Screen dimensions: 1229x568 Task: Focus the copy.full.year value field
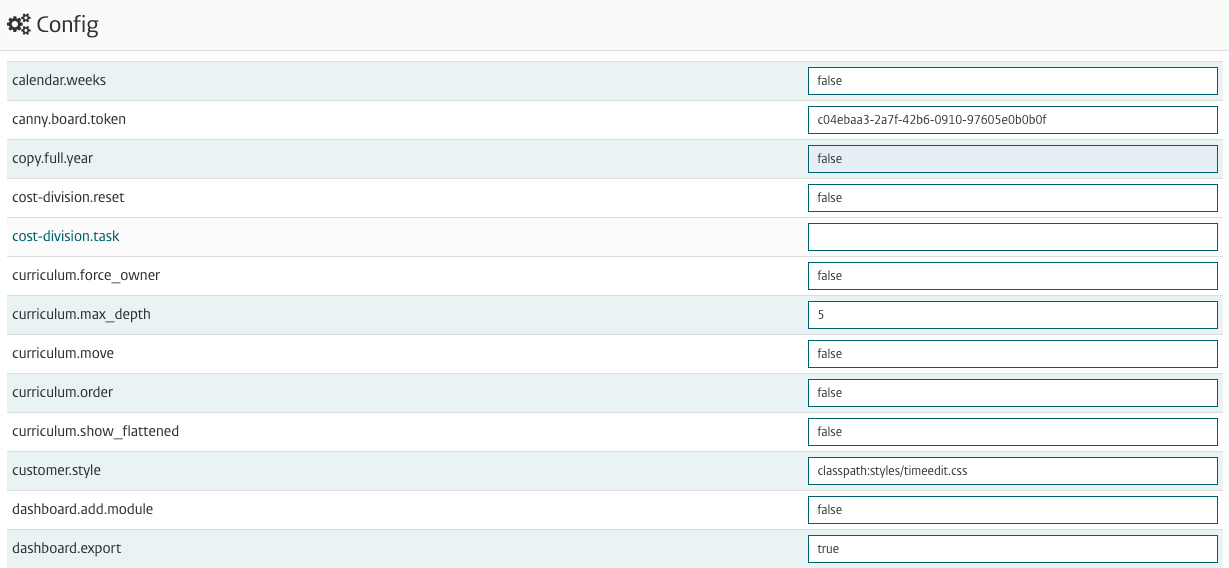[1012, 159]
